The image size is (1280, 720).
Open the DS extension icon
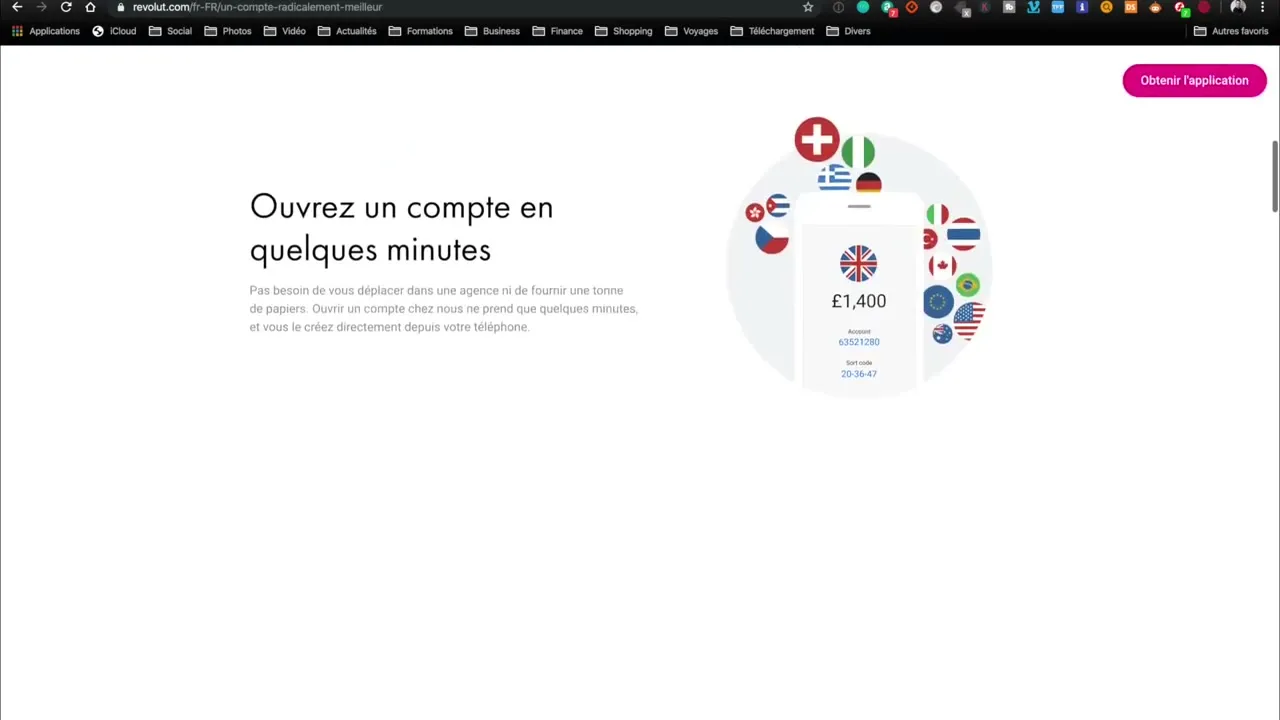(1130, 7)
